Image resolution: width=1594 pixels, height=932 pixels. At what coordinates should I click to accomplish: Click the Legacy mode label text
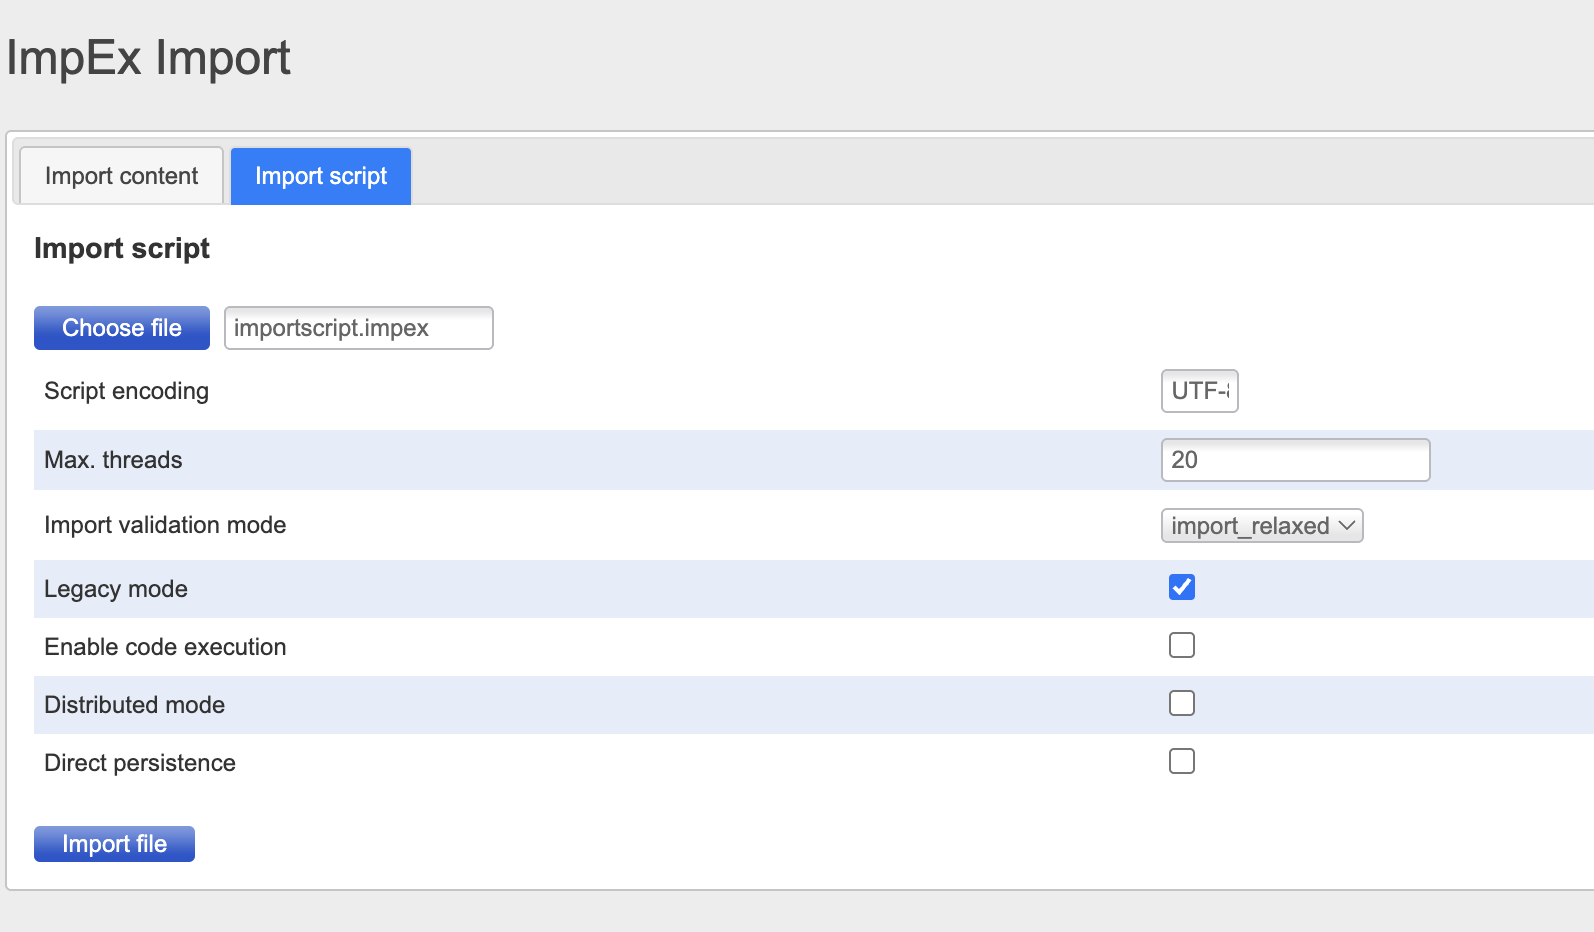tap(116, 589)
